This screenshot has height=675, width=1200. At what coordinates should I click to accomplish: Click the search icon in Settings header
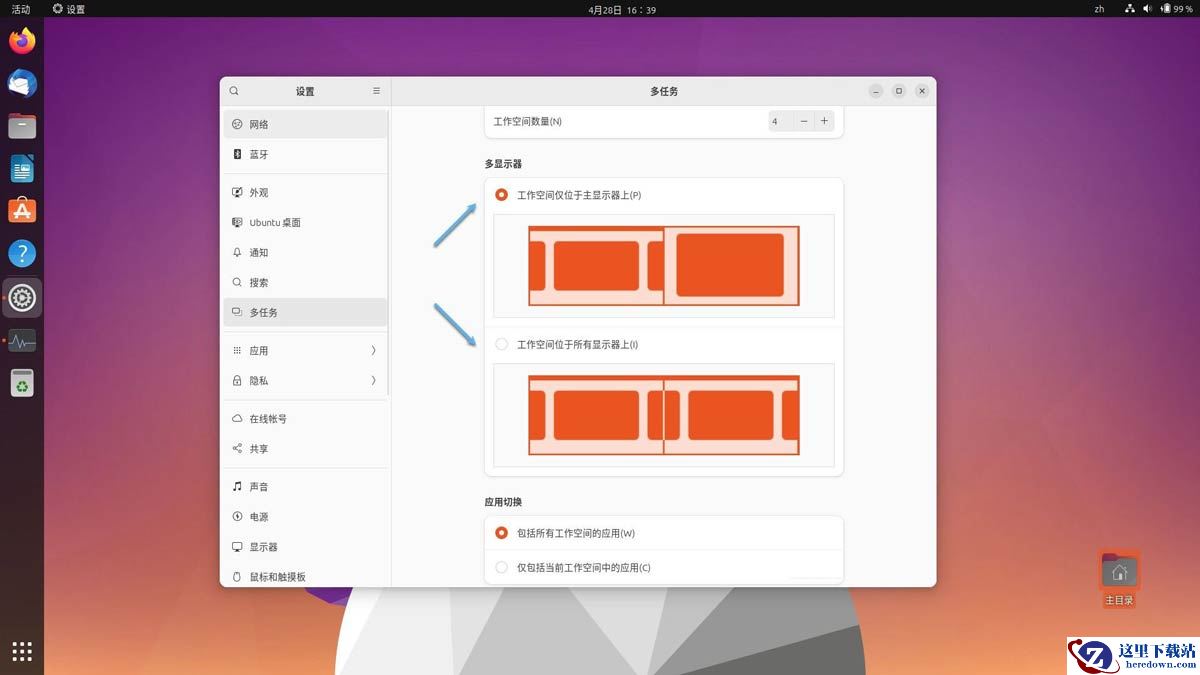point(234,91)
